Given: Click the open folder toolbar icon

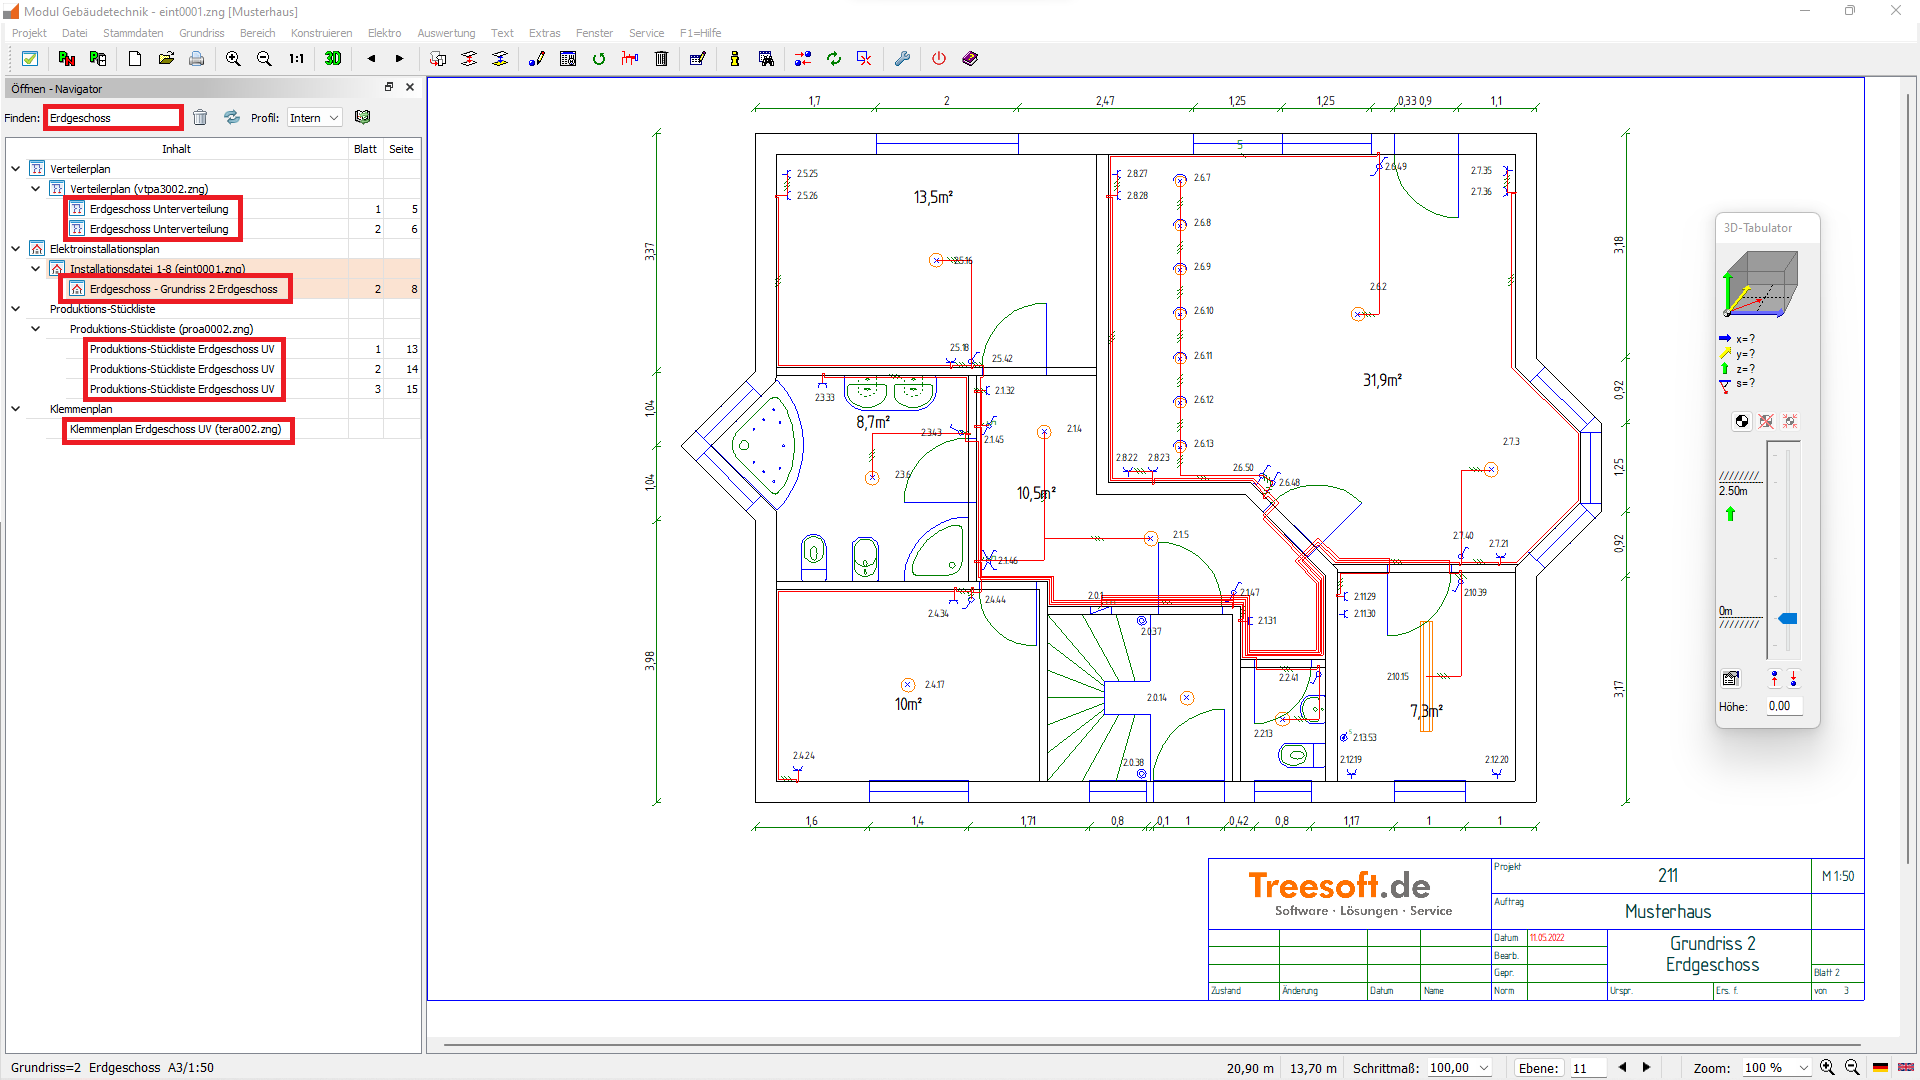Looking at the screenshot, I should coord(166,59).
